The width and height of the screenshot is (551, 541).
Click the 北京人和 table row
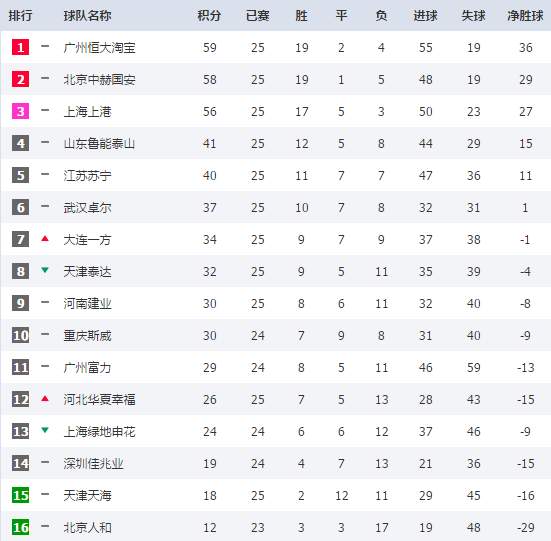pyautogui.click(x=276, y=527)
